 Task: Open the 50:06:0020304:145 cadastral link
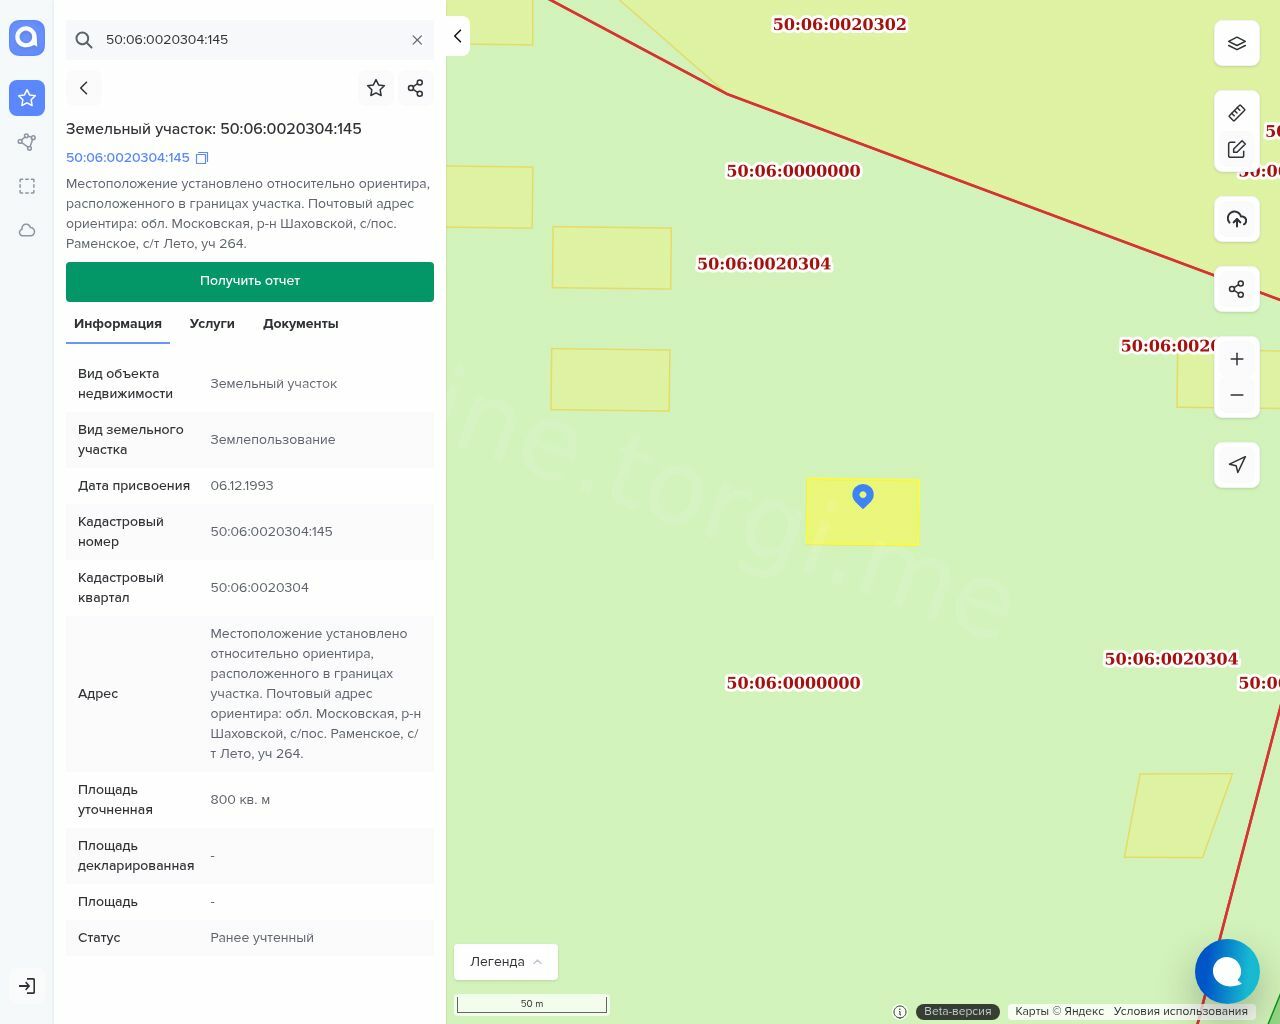[x=128, y=158]
